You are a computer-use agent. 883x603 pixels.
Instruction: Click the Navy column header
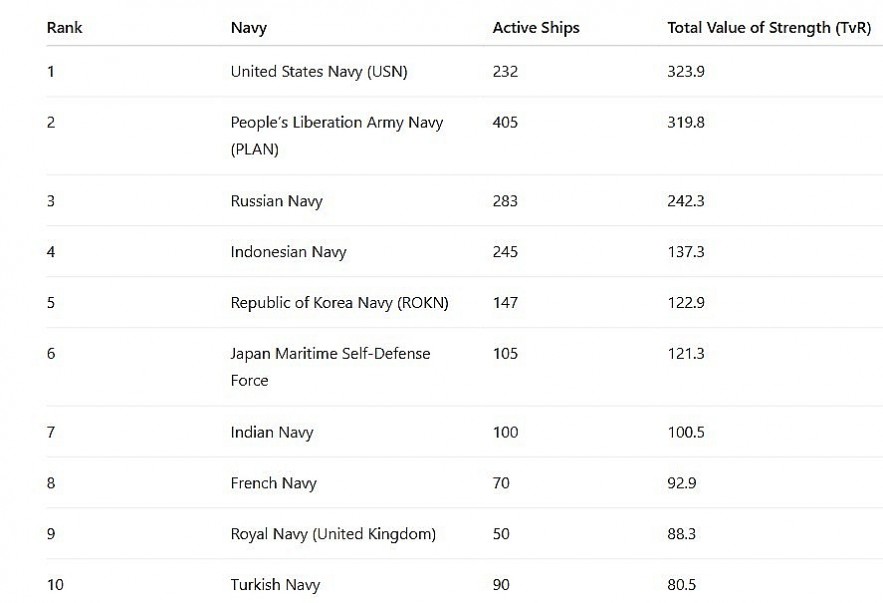[248, 28]
